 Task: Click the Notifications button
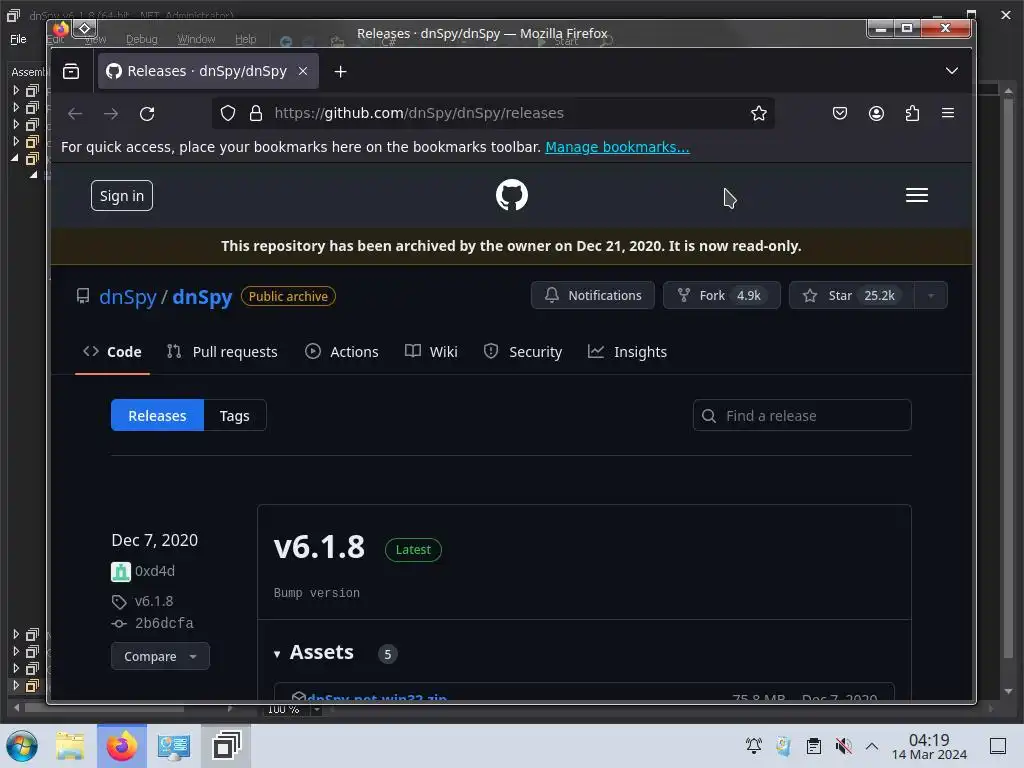(592, 295)
